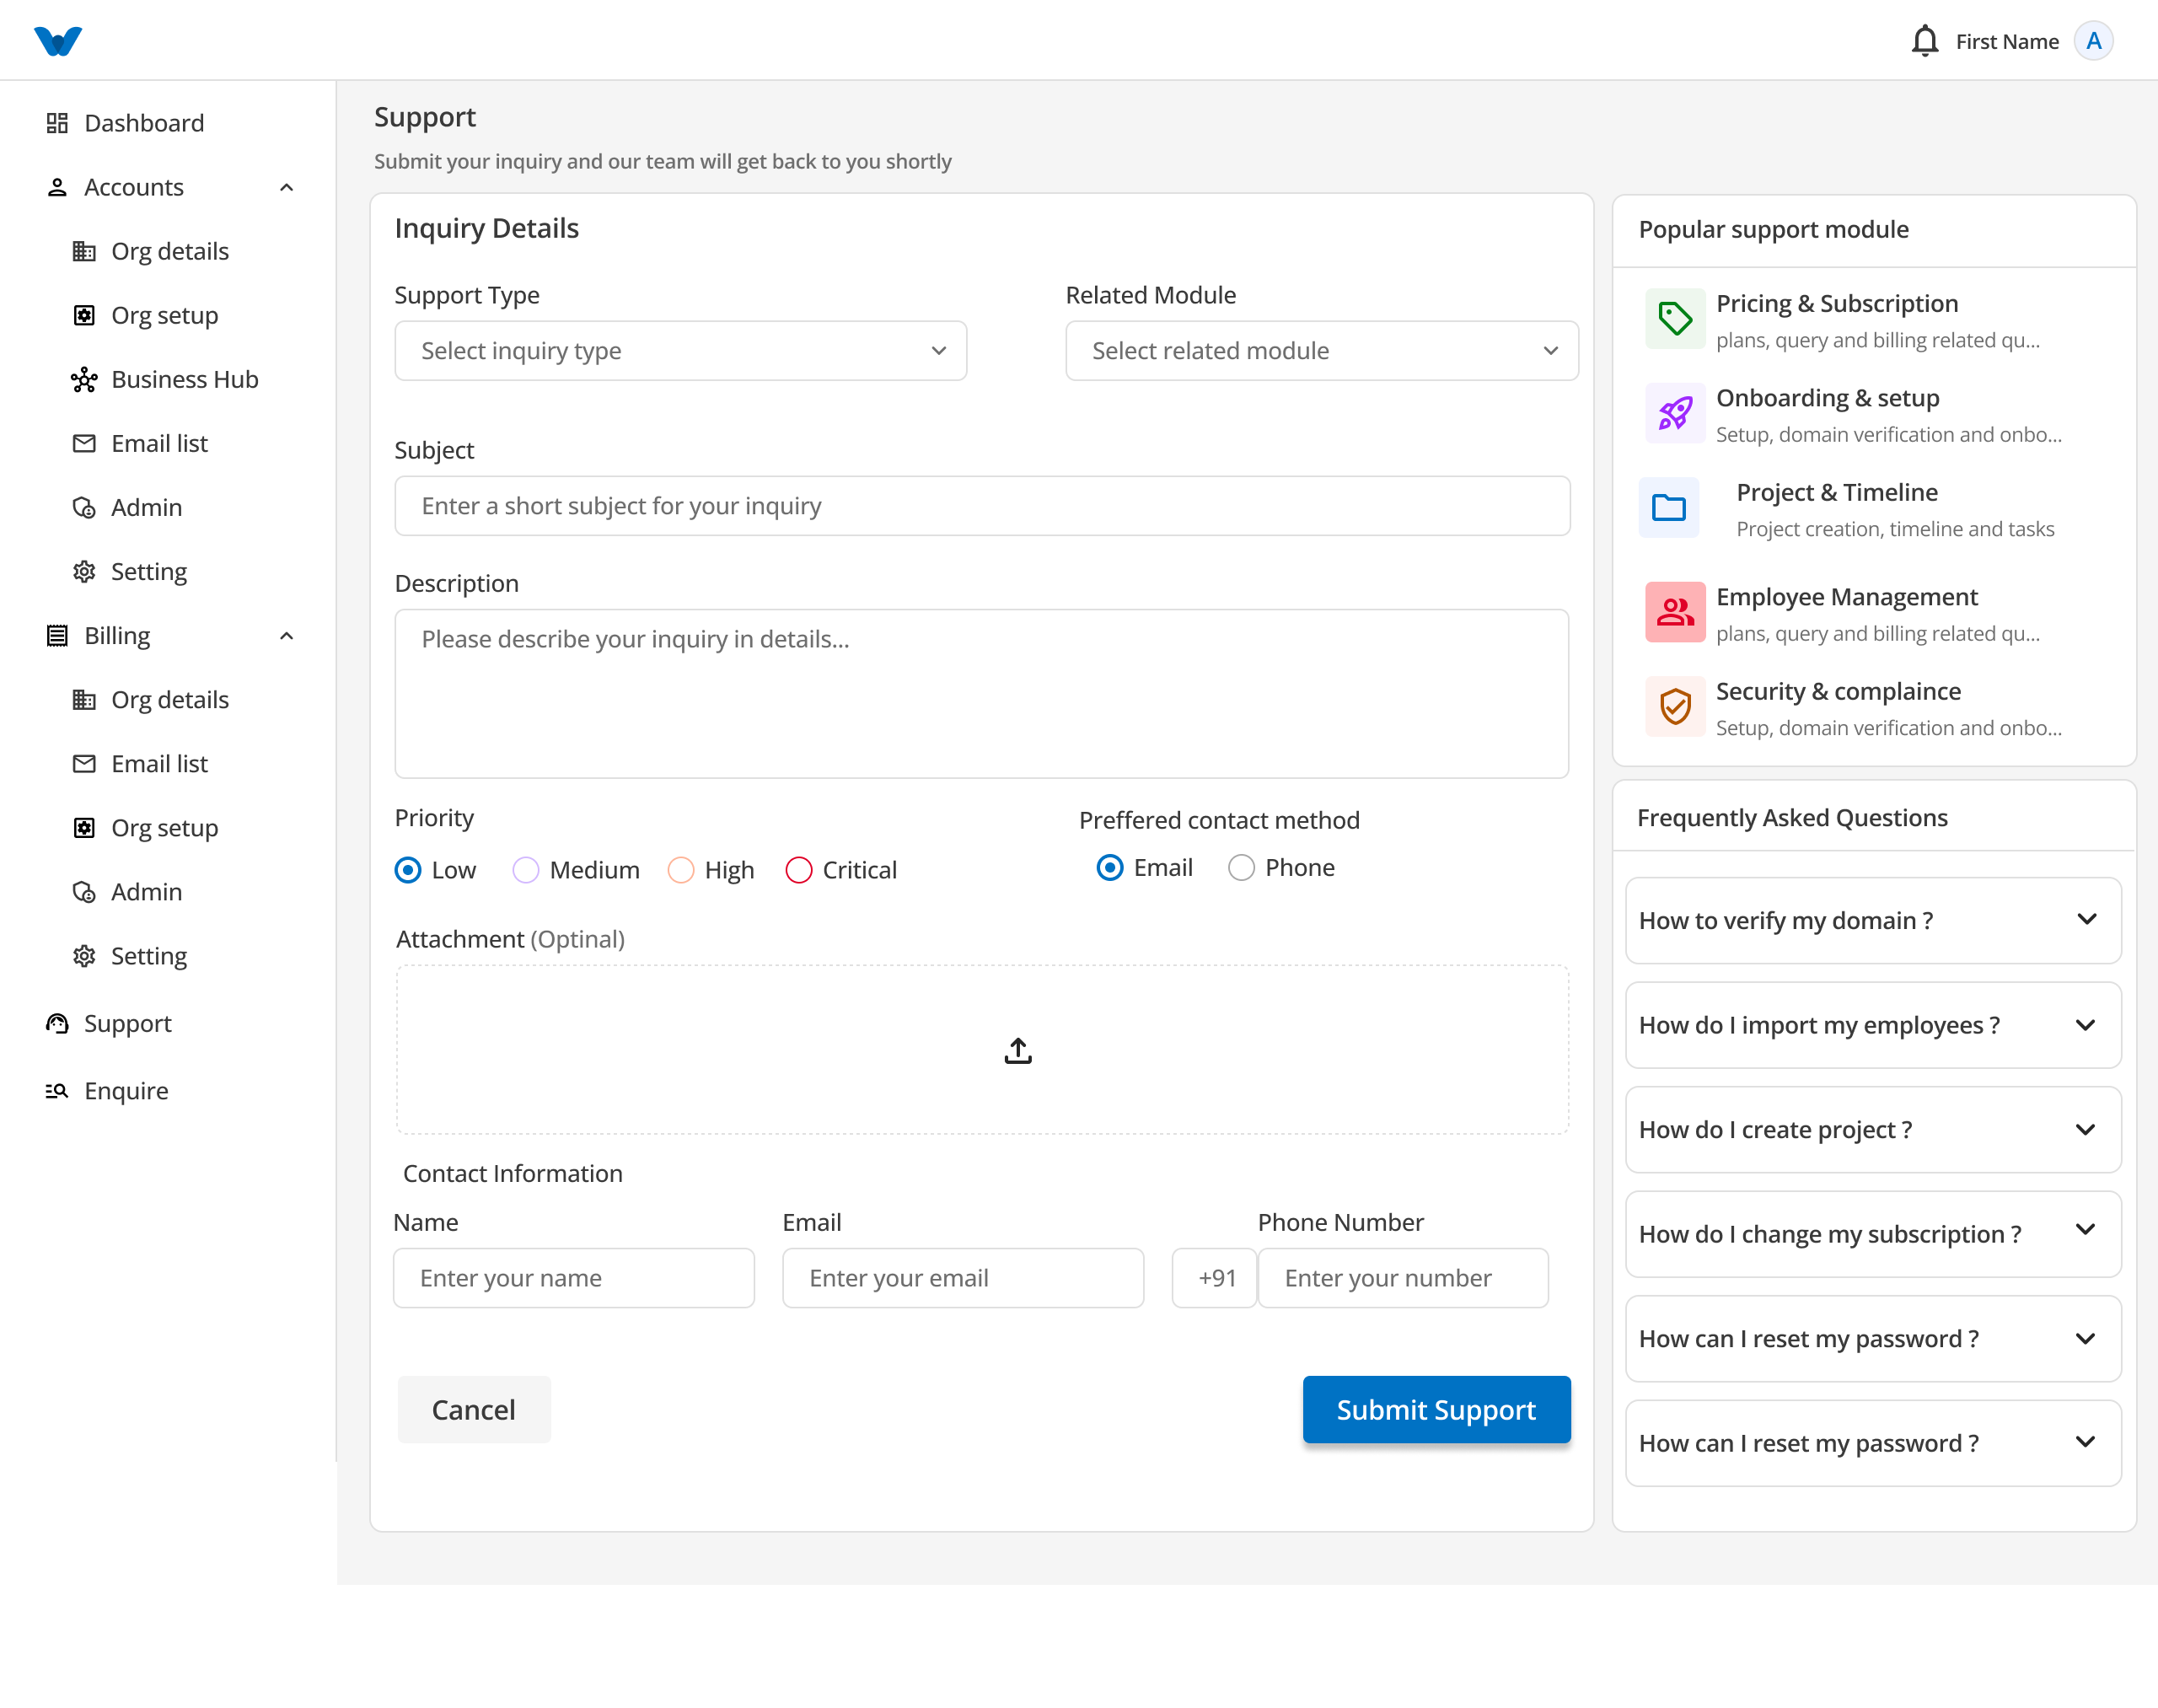Collapse the Billing section chevron

click(x=287, y=635)
